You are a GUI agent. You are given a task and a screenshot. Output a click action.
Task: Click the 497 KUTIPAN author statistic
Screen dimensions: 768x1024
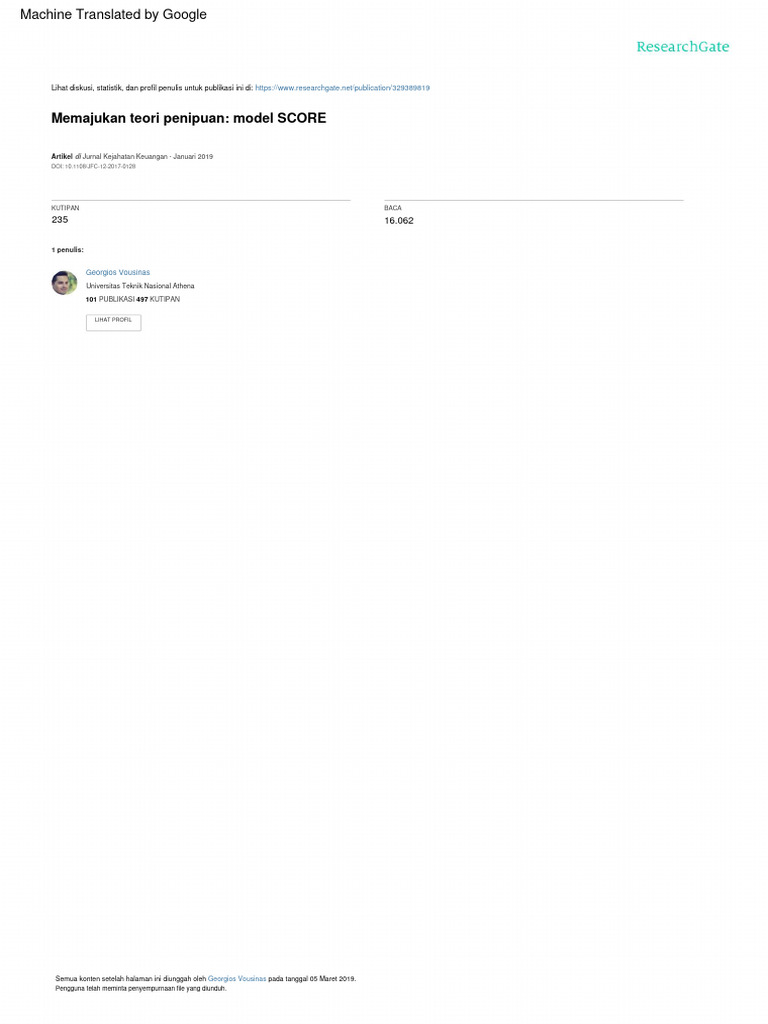(158, 299)
